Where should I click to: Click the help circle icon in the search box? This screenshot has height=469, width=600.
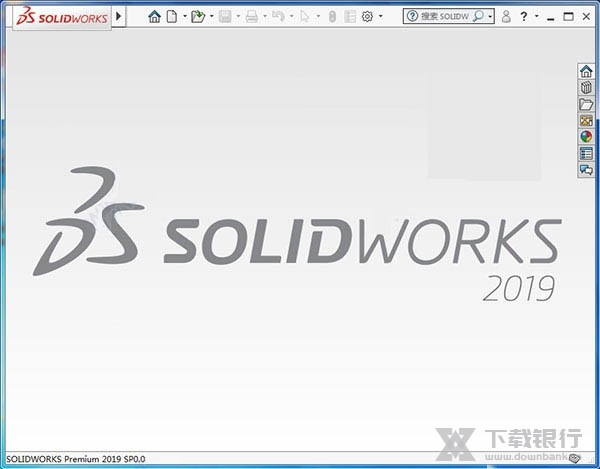(412, 16)
